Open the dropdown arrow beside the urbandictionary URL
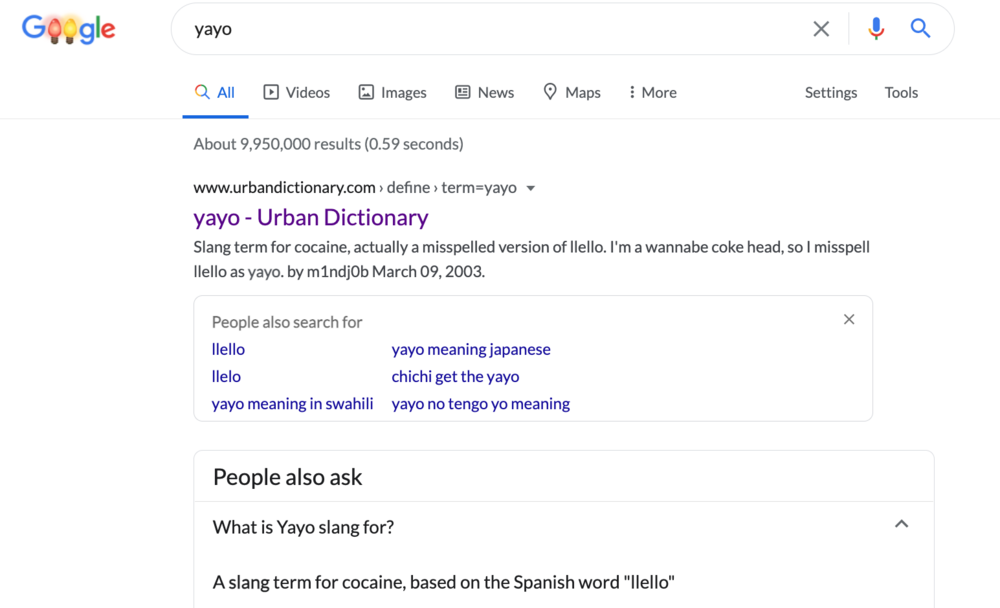Viewport: 1000px width, 608px height. [x=531, y=188]
